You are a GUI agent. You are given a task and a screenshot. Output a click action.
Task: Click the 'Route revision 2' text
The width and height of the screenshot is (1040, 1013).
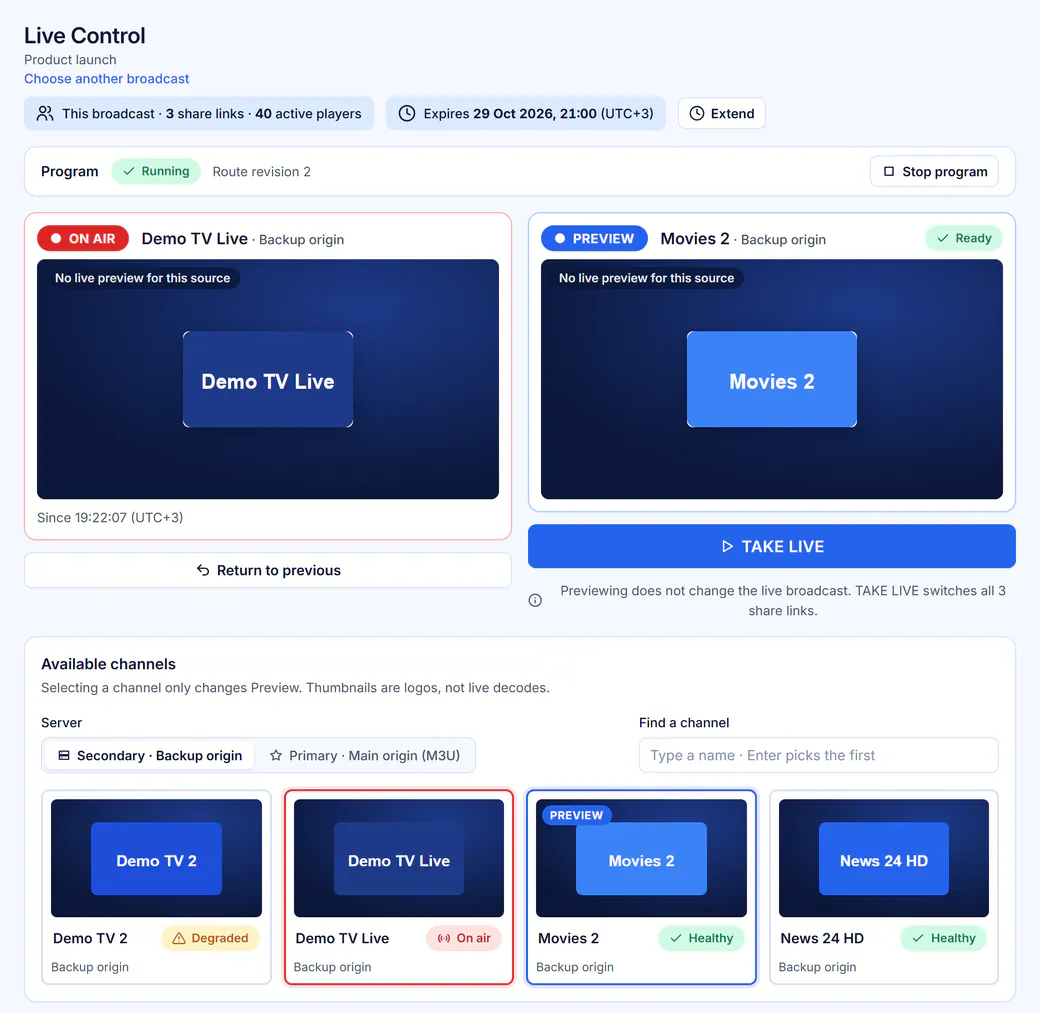[261, 172]
